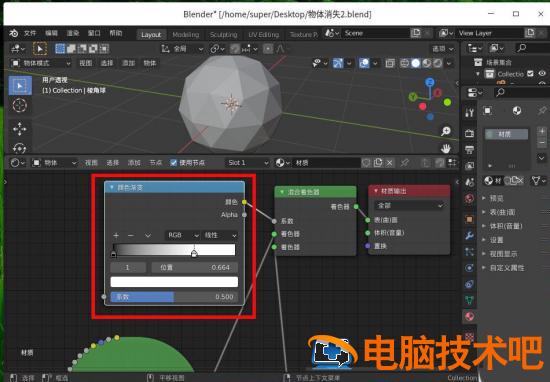Open the World properties tab
The width and height of the screenshot is (550, 382).
pyautogui.click(x=469, y=199)
